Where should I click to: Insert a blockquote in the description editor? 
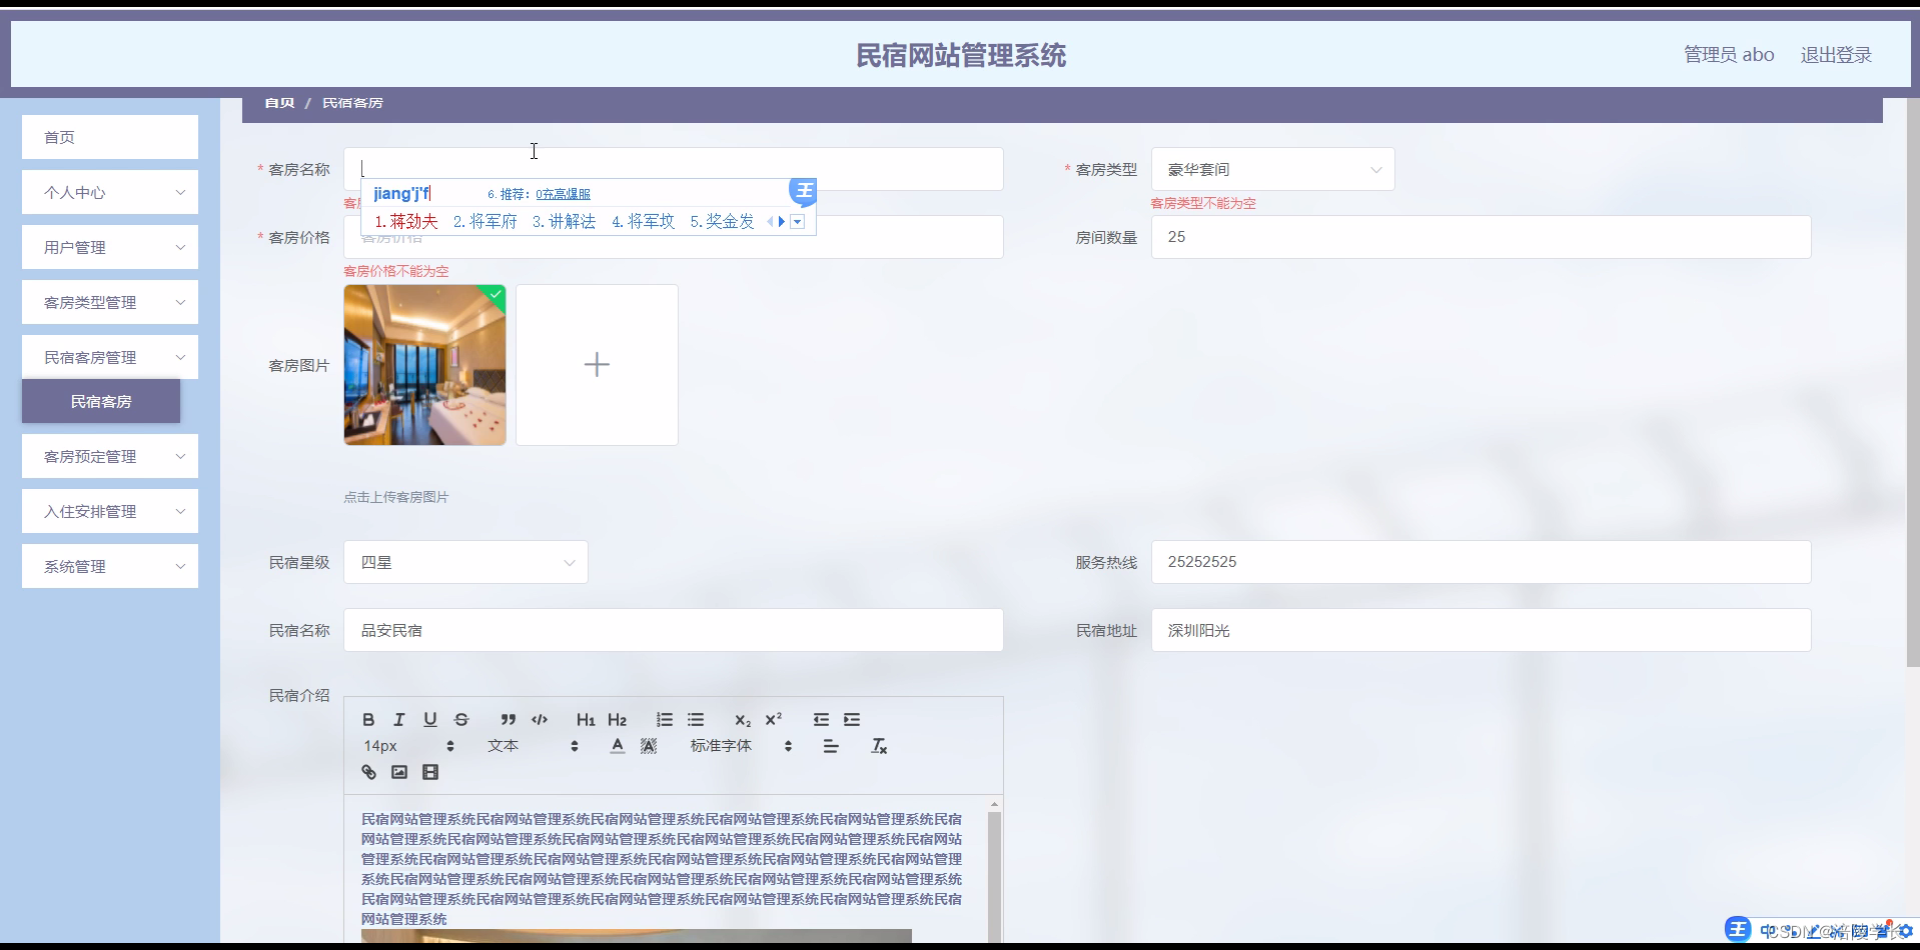click(508, 719)
